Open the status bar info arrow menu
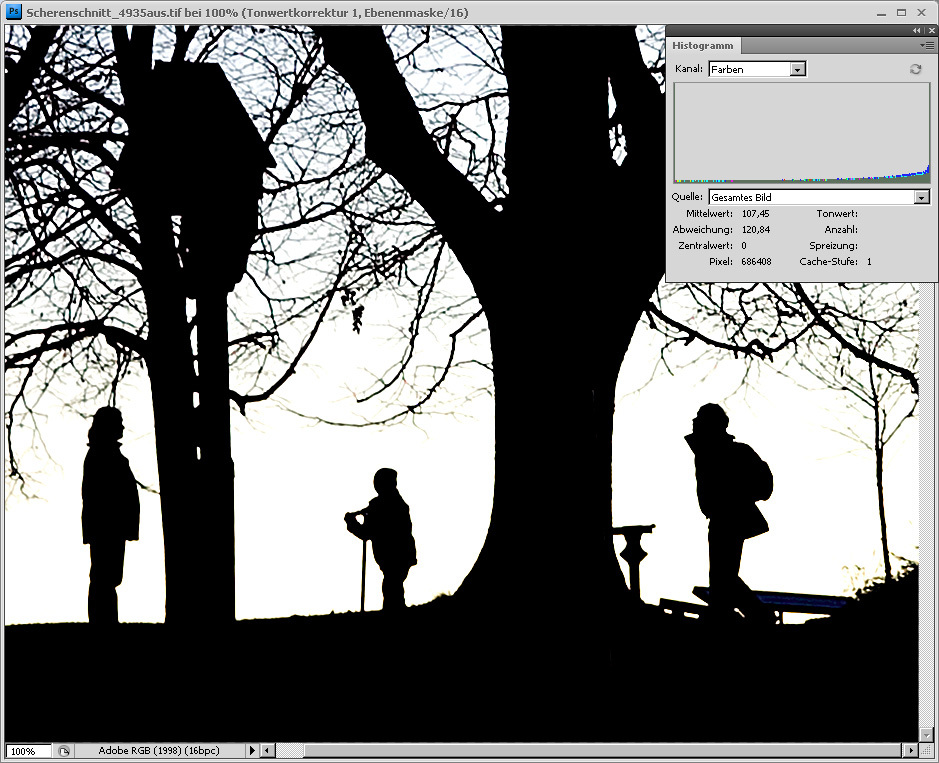The width and height of the screenshot is (939, 763). tap(252, 751)
